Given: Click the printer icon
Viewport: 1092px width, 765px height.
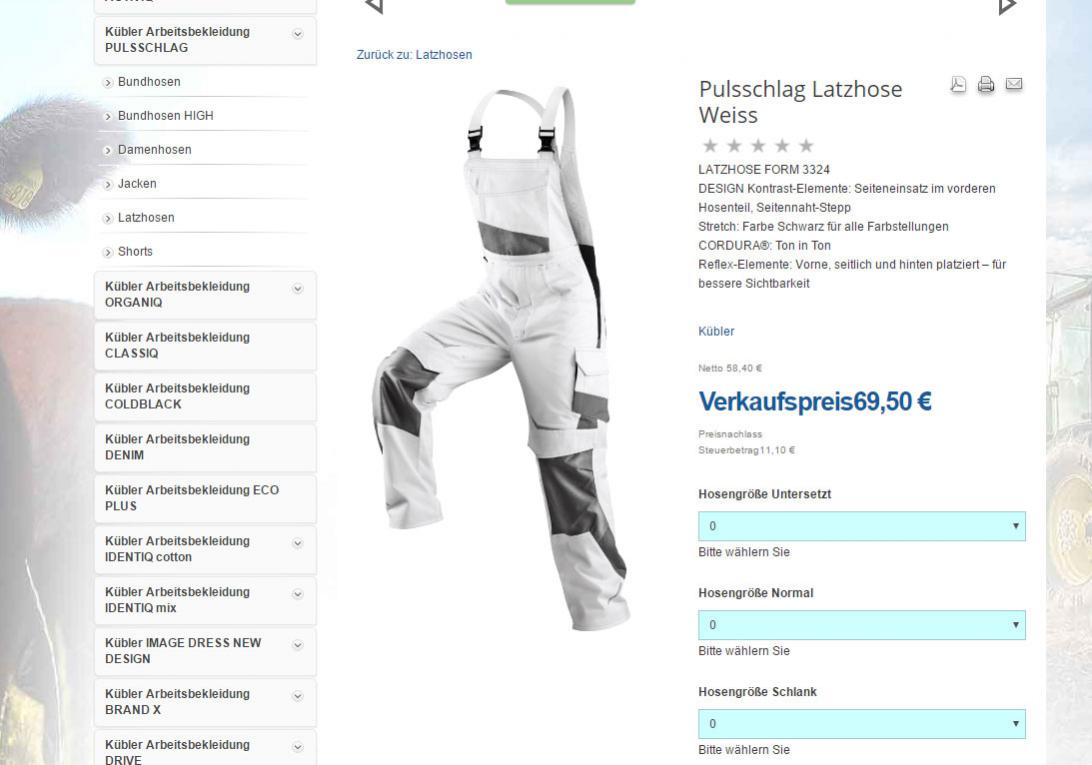Looking at the screenshot, I should click(985, 84).
